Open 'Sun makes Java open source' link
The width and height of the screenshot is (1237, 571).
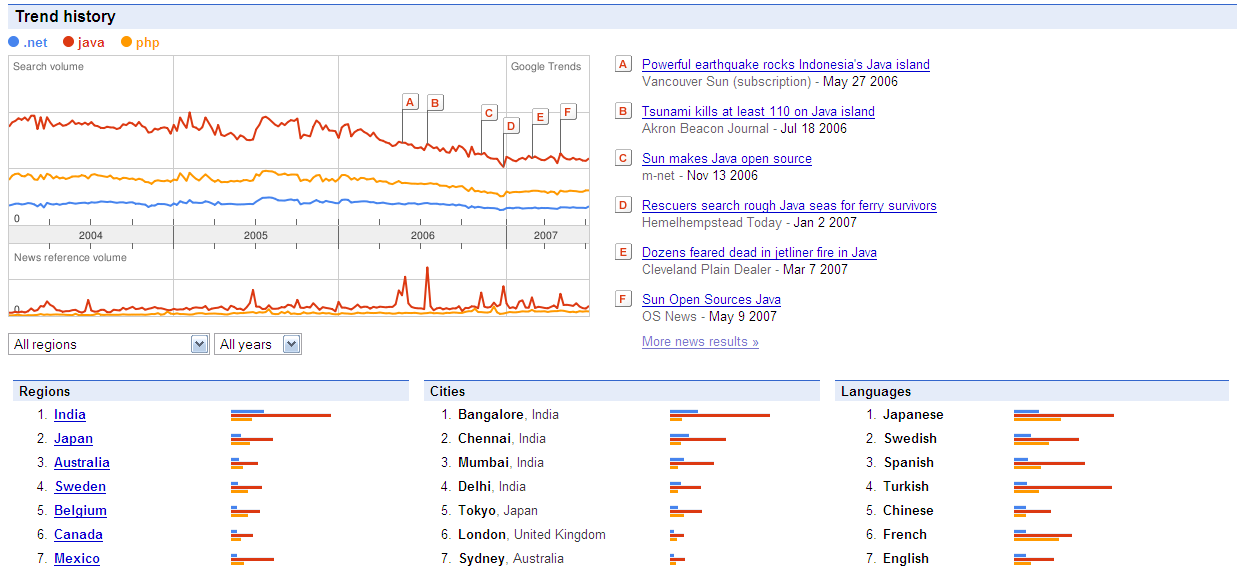pyautogui.click(x=727, y=158)
